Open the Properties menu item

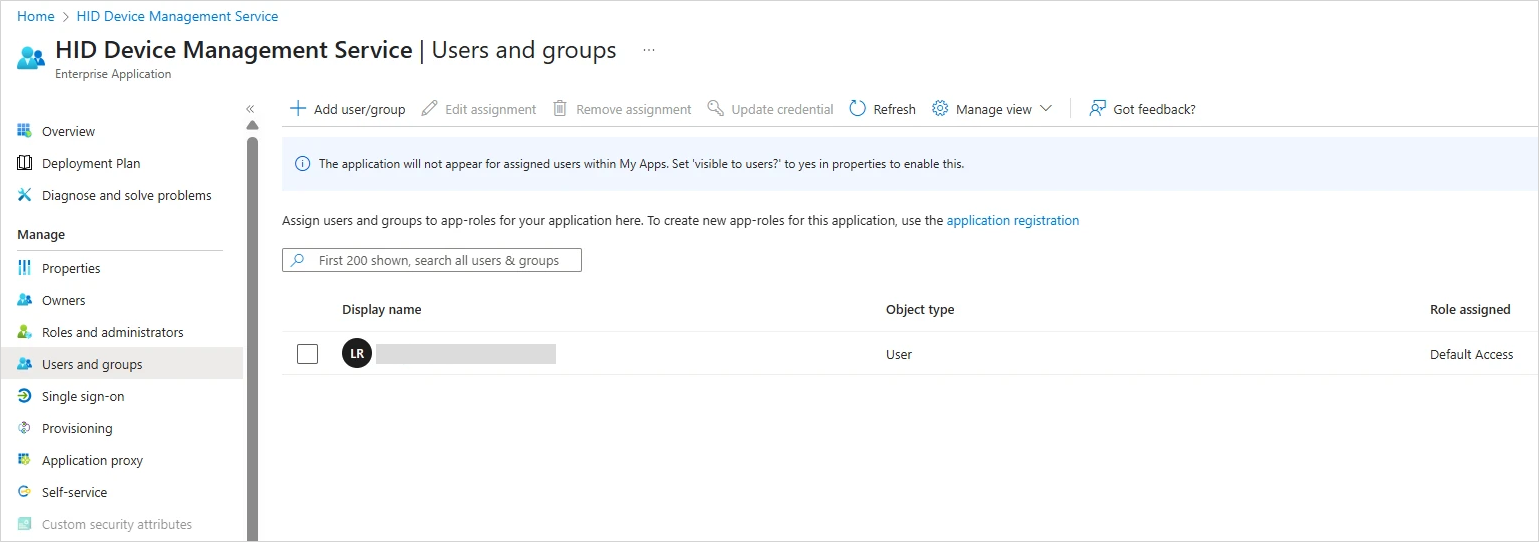[71, 268]
